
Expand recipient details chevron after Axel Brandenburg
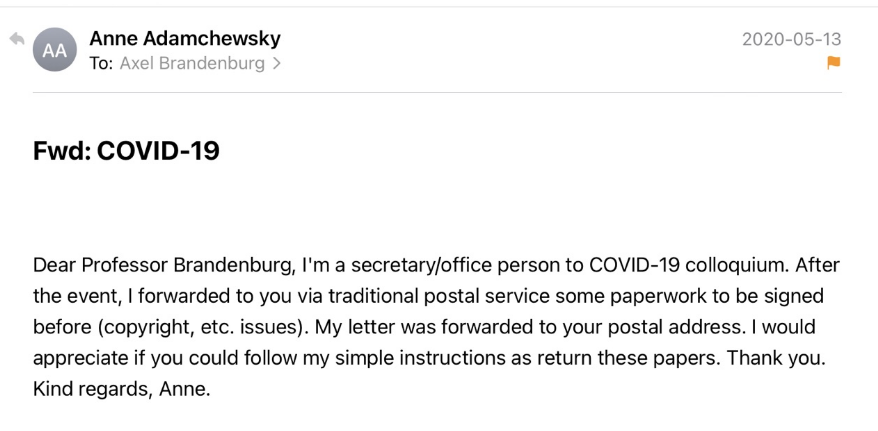pos(276,64)
